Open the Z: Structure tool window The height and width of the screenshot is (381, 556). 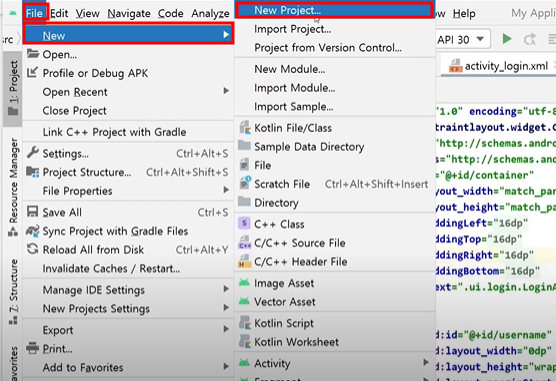(13, 292)
